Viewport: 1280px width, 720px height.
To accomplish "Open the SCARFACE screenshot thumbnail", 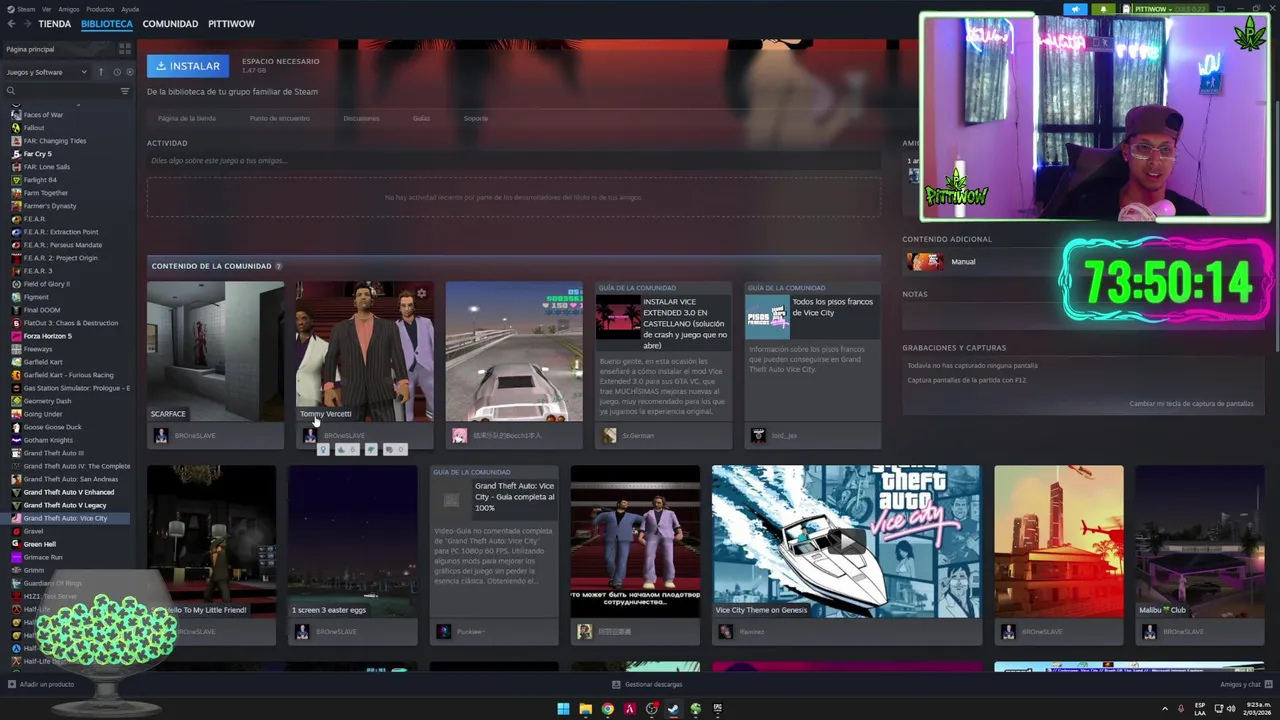I will [x=215, y=351].
